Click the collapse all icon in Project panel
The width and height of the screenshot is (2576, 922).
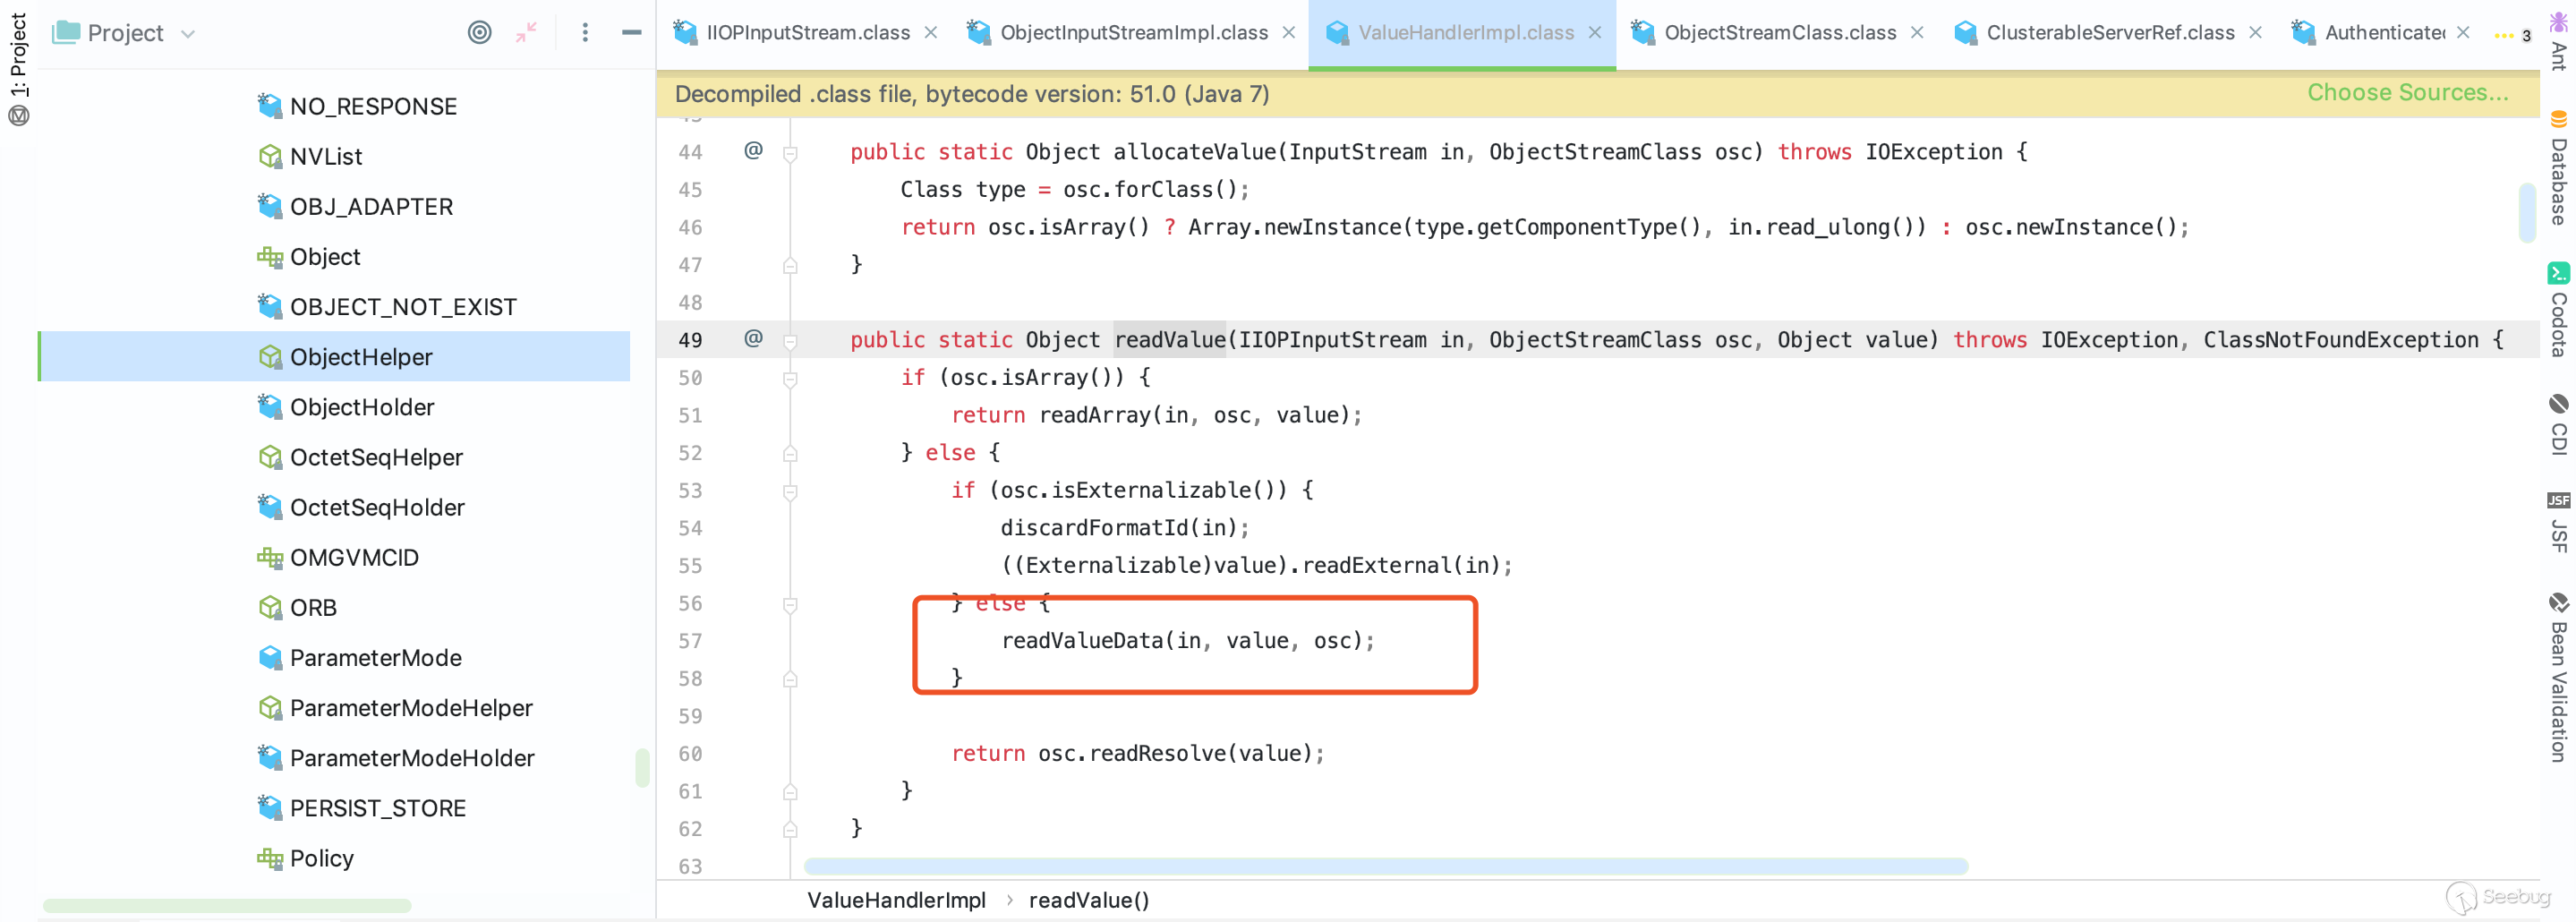click(526, 32)
